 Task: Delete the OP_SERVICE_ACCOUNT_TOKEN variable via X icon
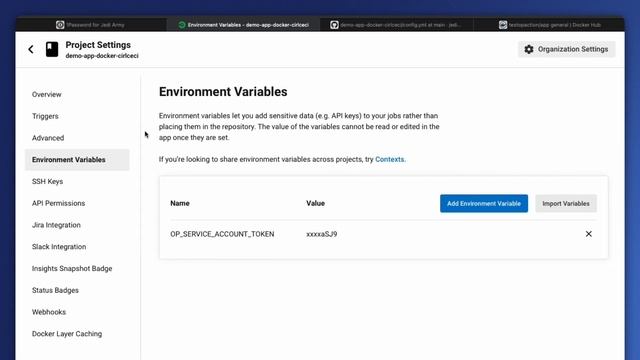click(x=589, y=234)
